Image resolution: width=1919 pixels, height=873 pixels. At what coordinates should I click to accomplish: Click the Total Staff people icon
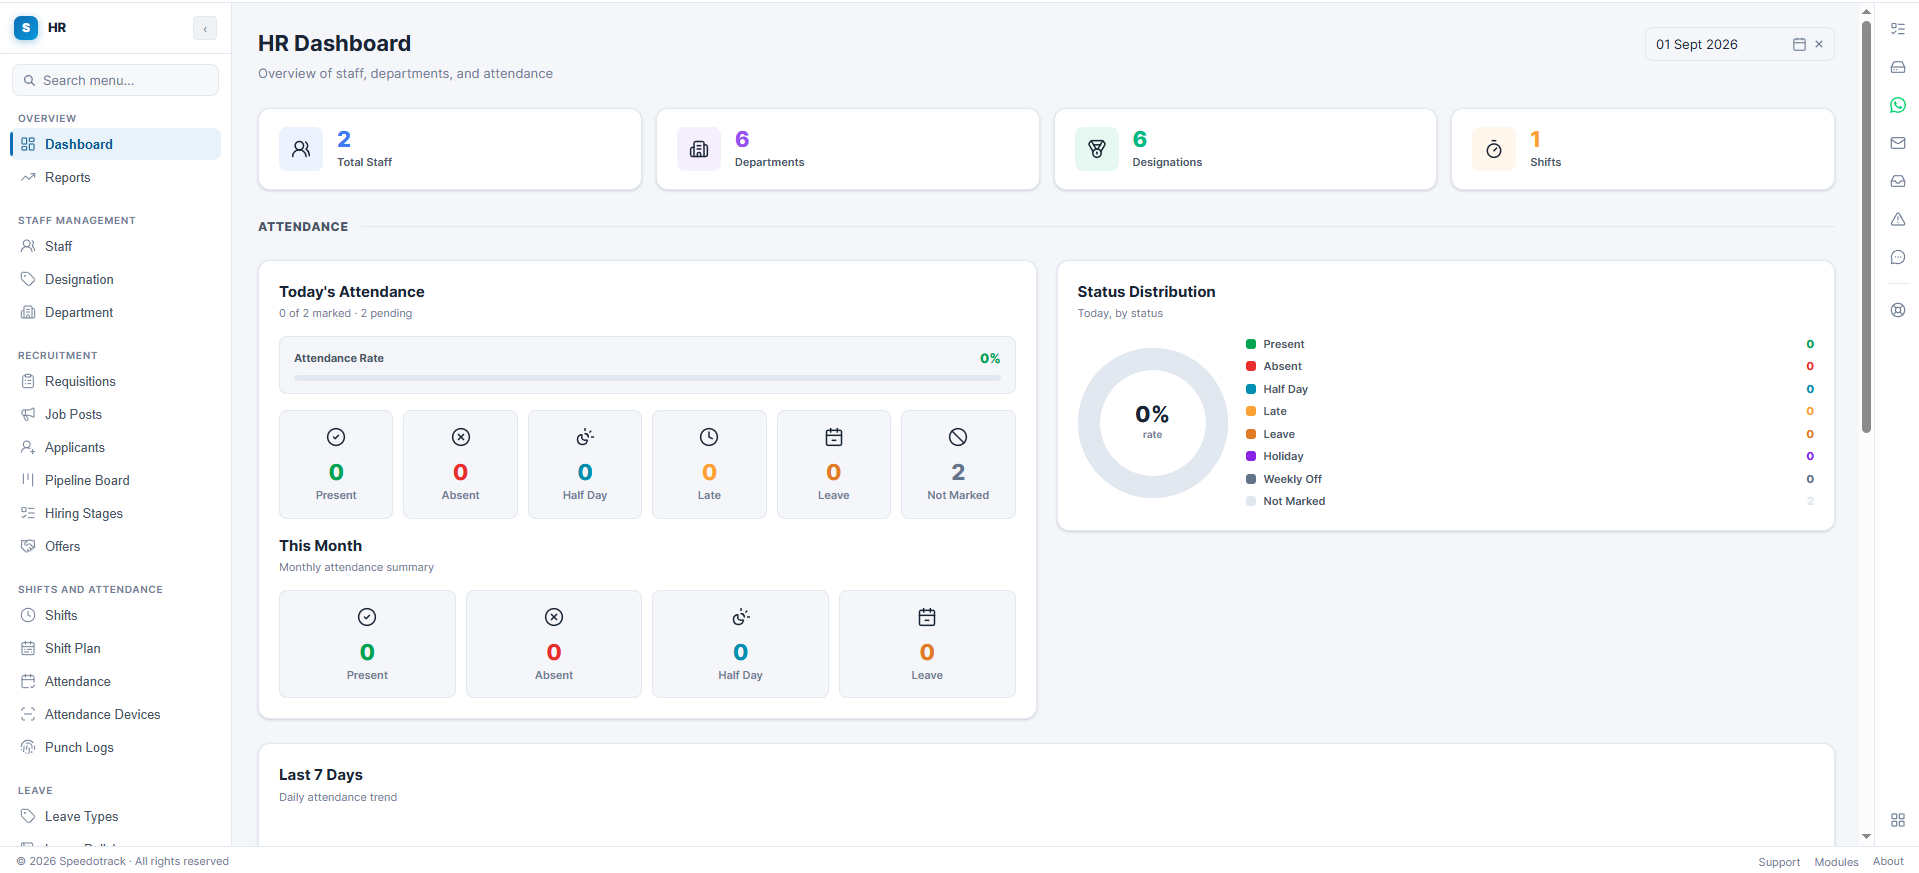point(301,149)
